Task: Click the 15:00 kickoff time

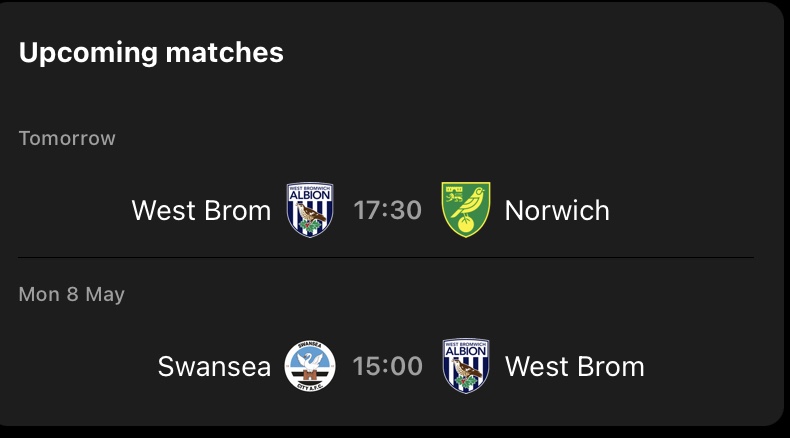Action: [x=387, y=367]
